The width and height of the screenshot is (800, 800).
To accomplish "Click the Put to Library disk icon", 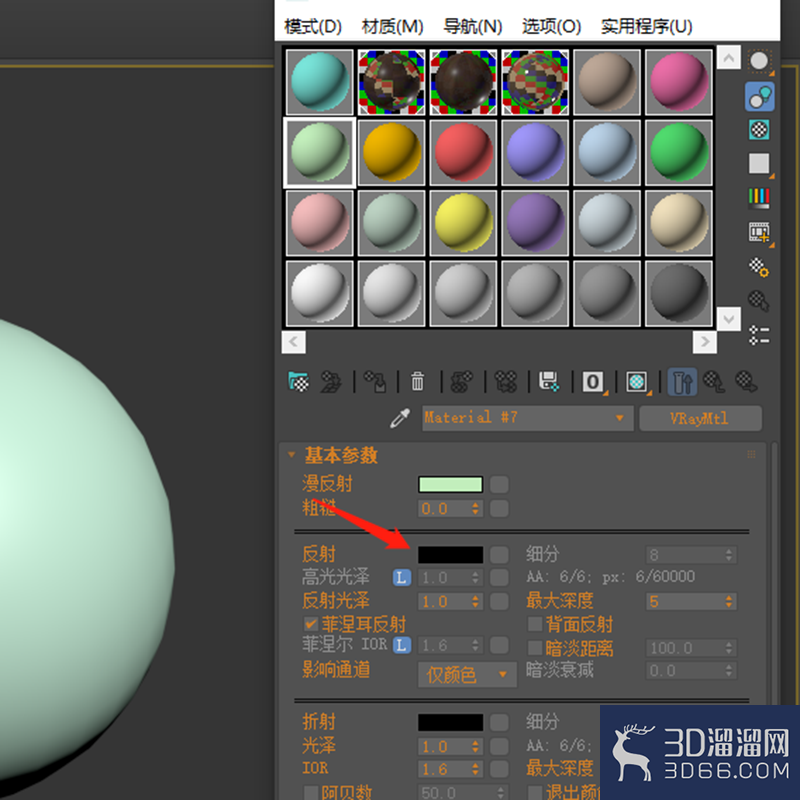I will pyautogui.click(x=549, y=382).
